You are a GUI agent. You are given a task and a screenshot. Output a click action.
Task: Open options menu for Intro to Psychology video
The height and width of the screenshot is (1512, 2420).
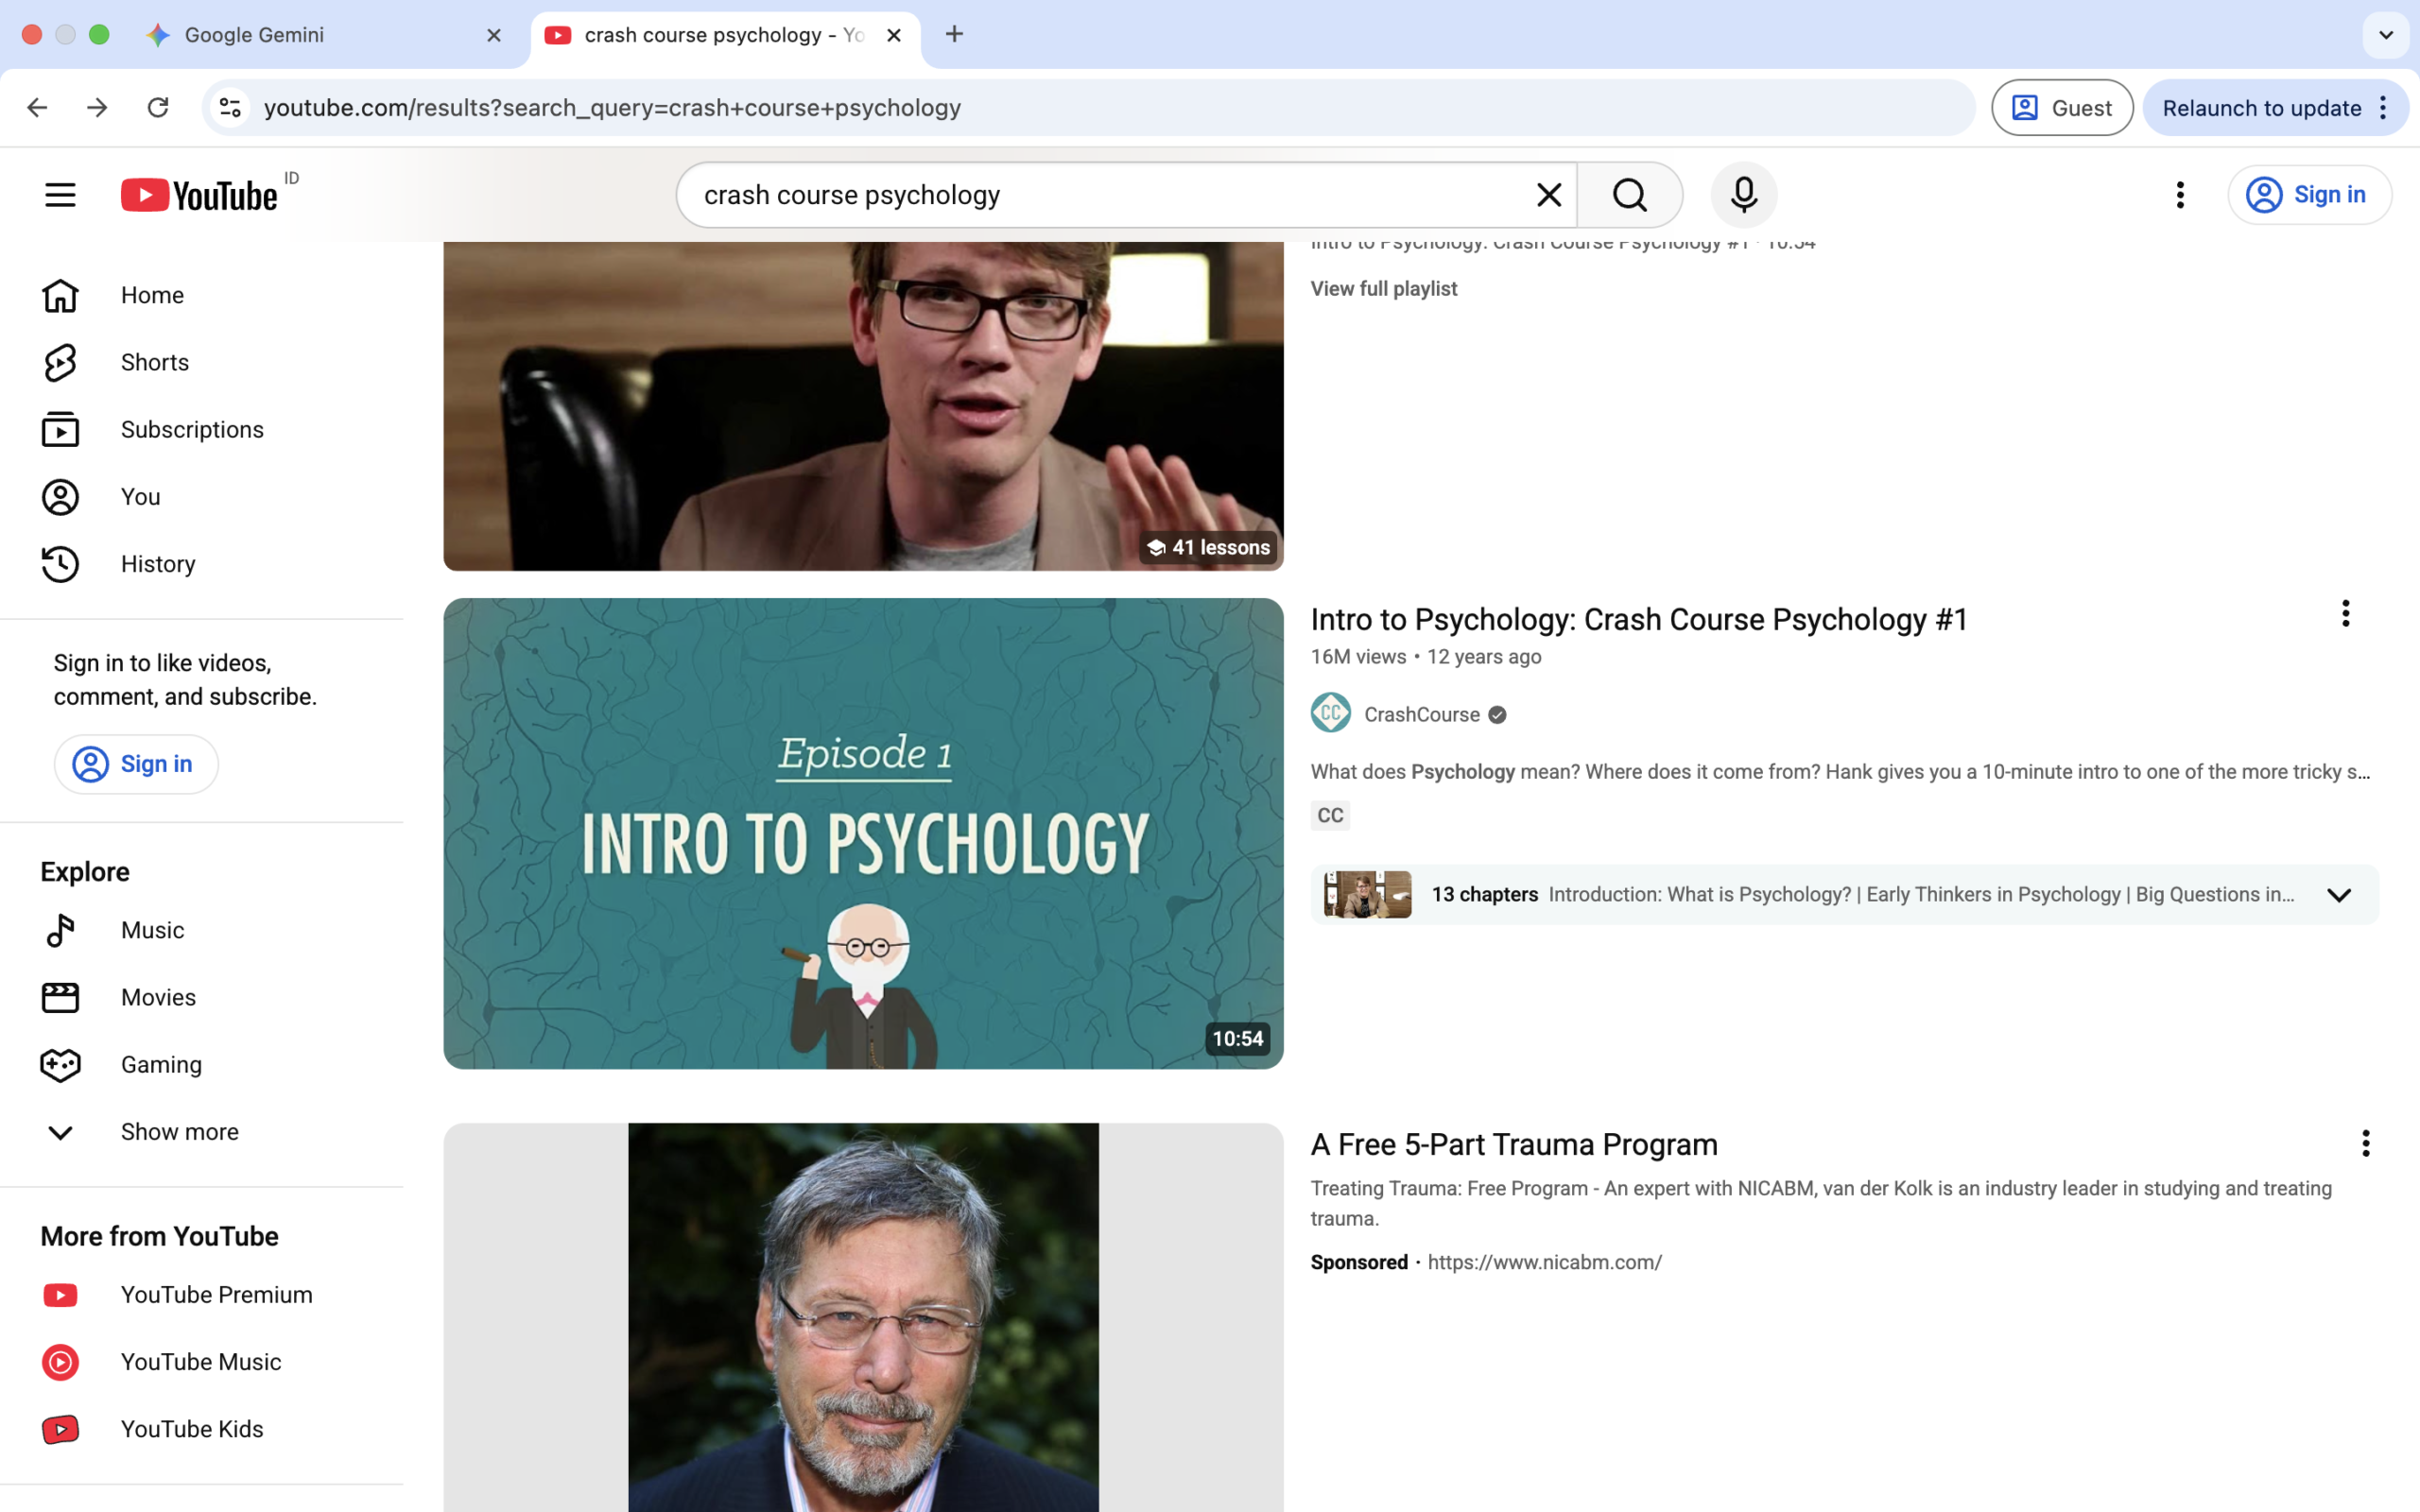click(x=2345, y=614)
